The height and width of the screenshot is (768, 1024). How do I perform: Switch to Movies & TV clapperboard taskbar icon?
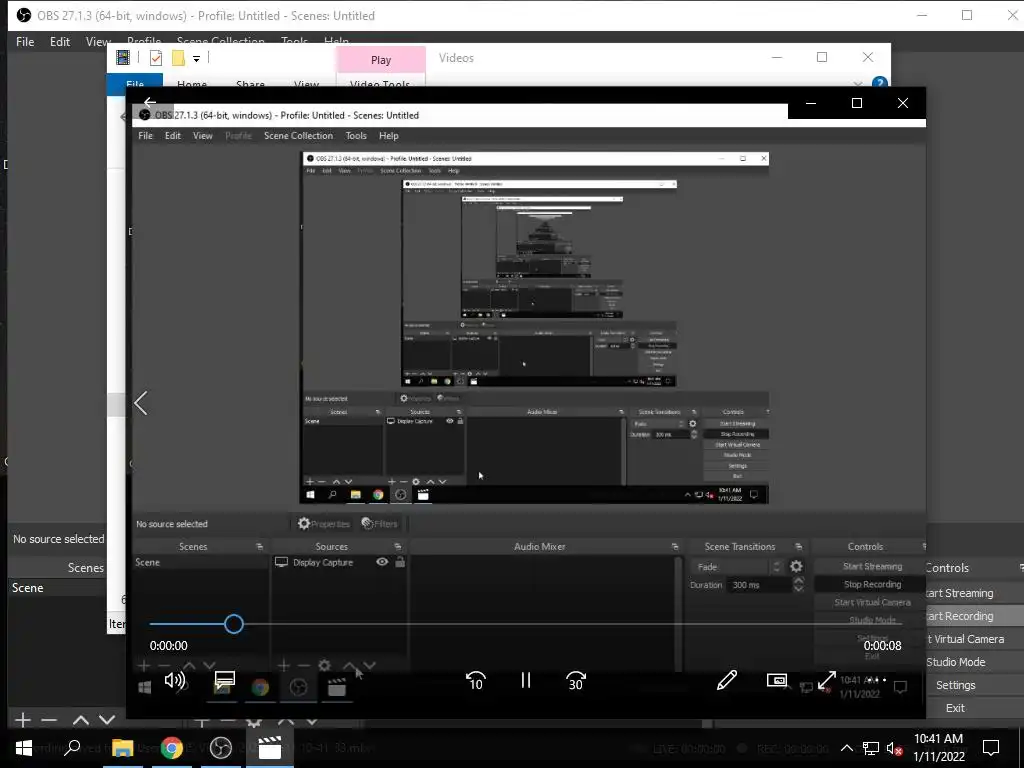pyautogui.click(x=269, y=748)
